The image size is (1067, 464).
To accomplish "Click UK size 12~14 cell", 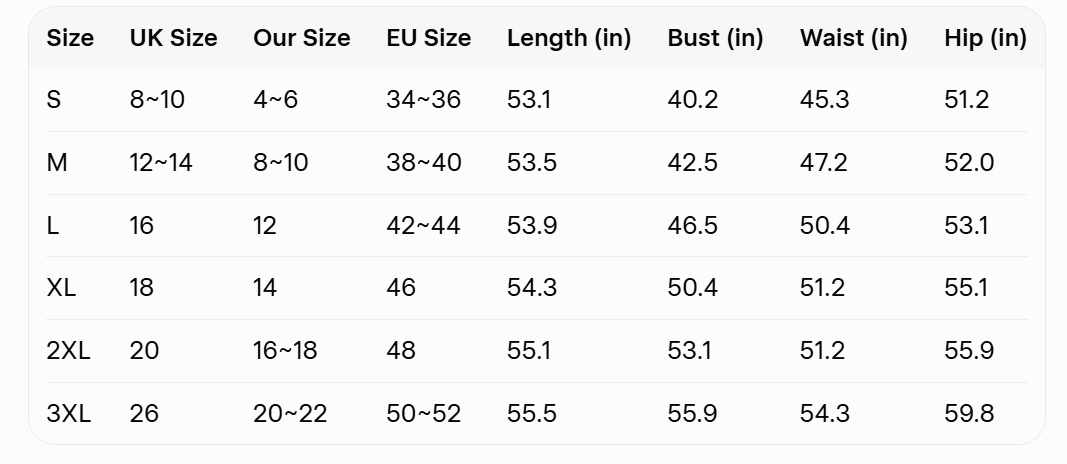I will (160, 163).
